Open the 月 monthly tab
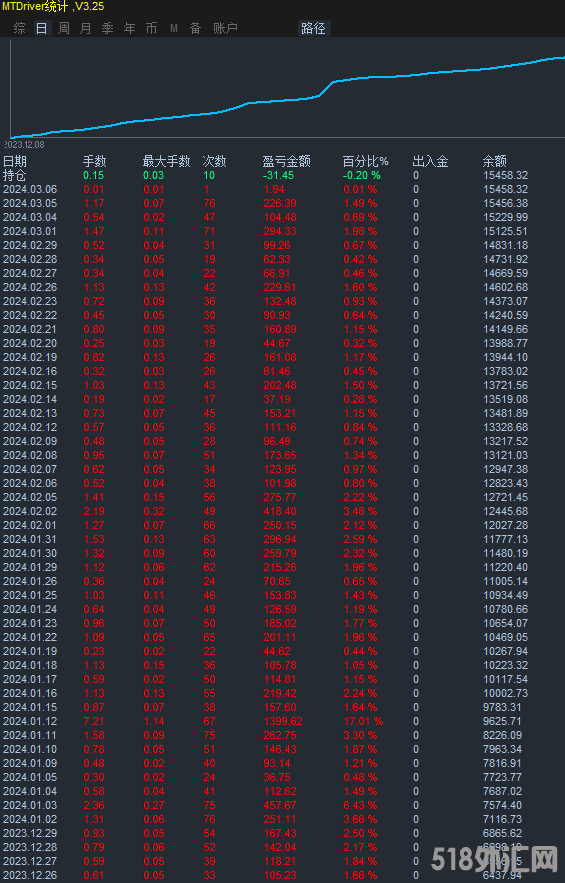The image size is (565, 883). pyautogui.click(x=86, y=28)
